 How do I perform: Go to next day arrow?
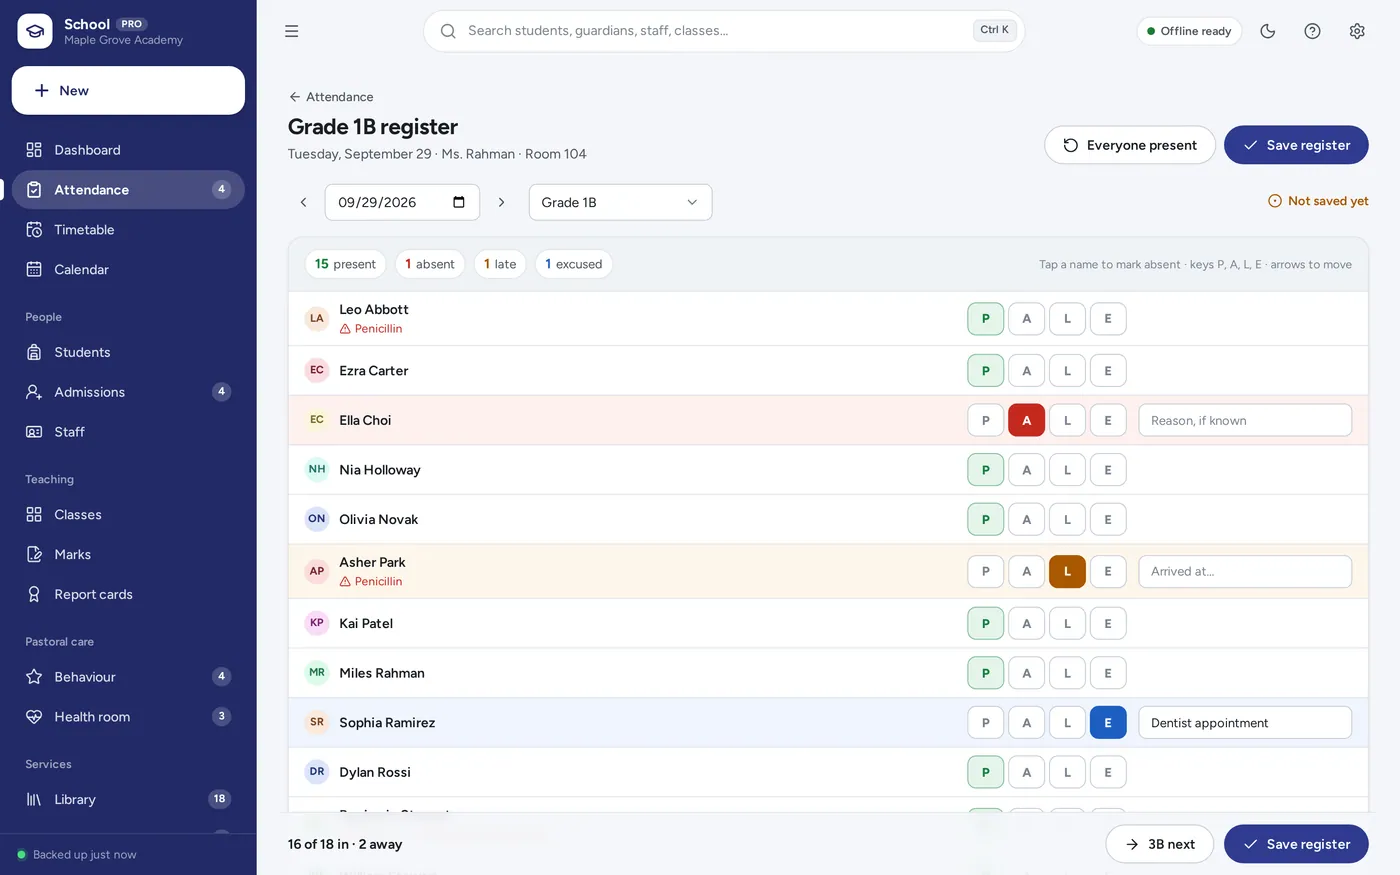point(501,202)
